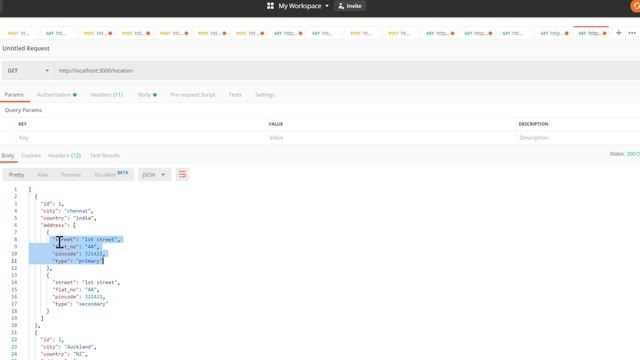This screenshot has width=640, height=360.
Task: Select the active GET request tab with orange underline
Action: pos(591,33)
